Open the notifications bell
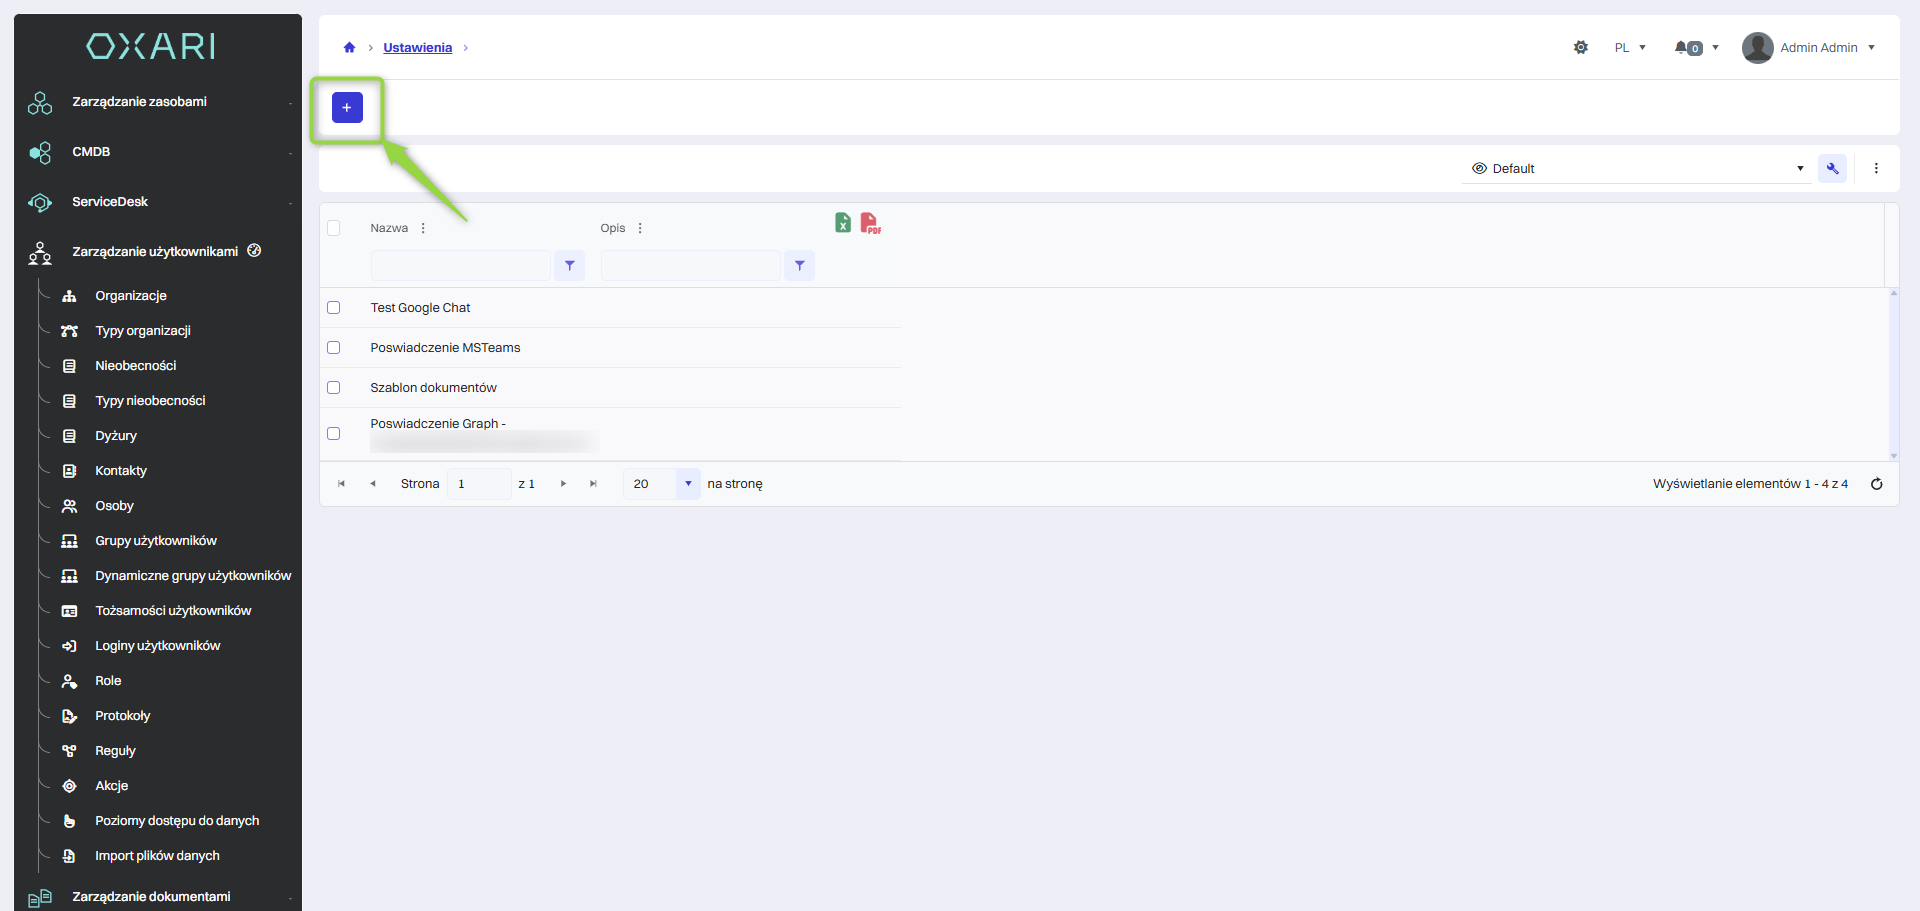The height and width of the screenshot is (911, 1920). tap(1688, 48)
